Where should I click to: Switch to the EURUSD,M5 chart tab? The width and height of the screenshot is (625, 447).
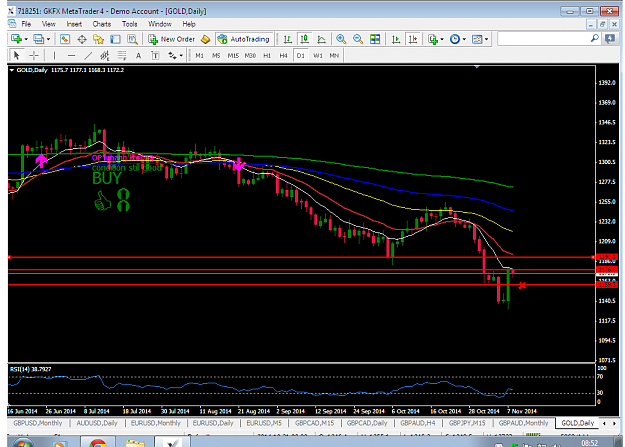coord(264,423)
